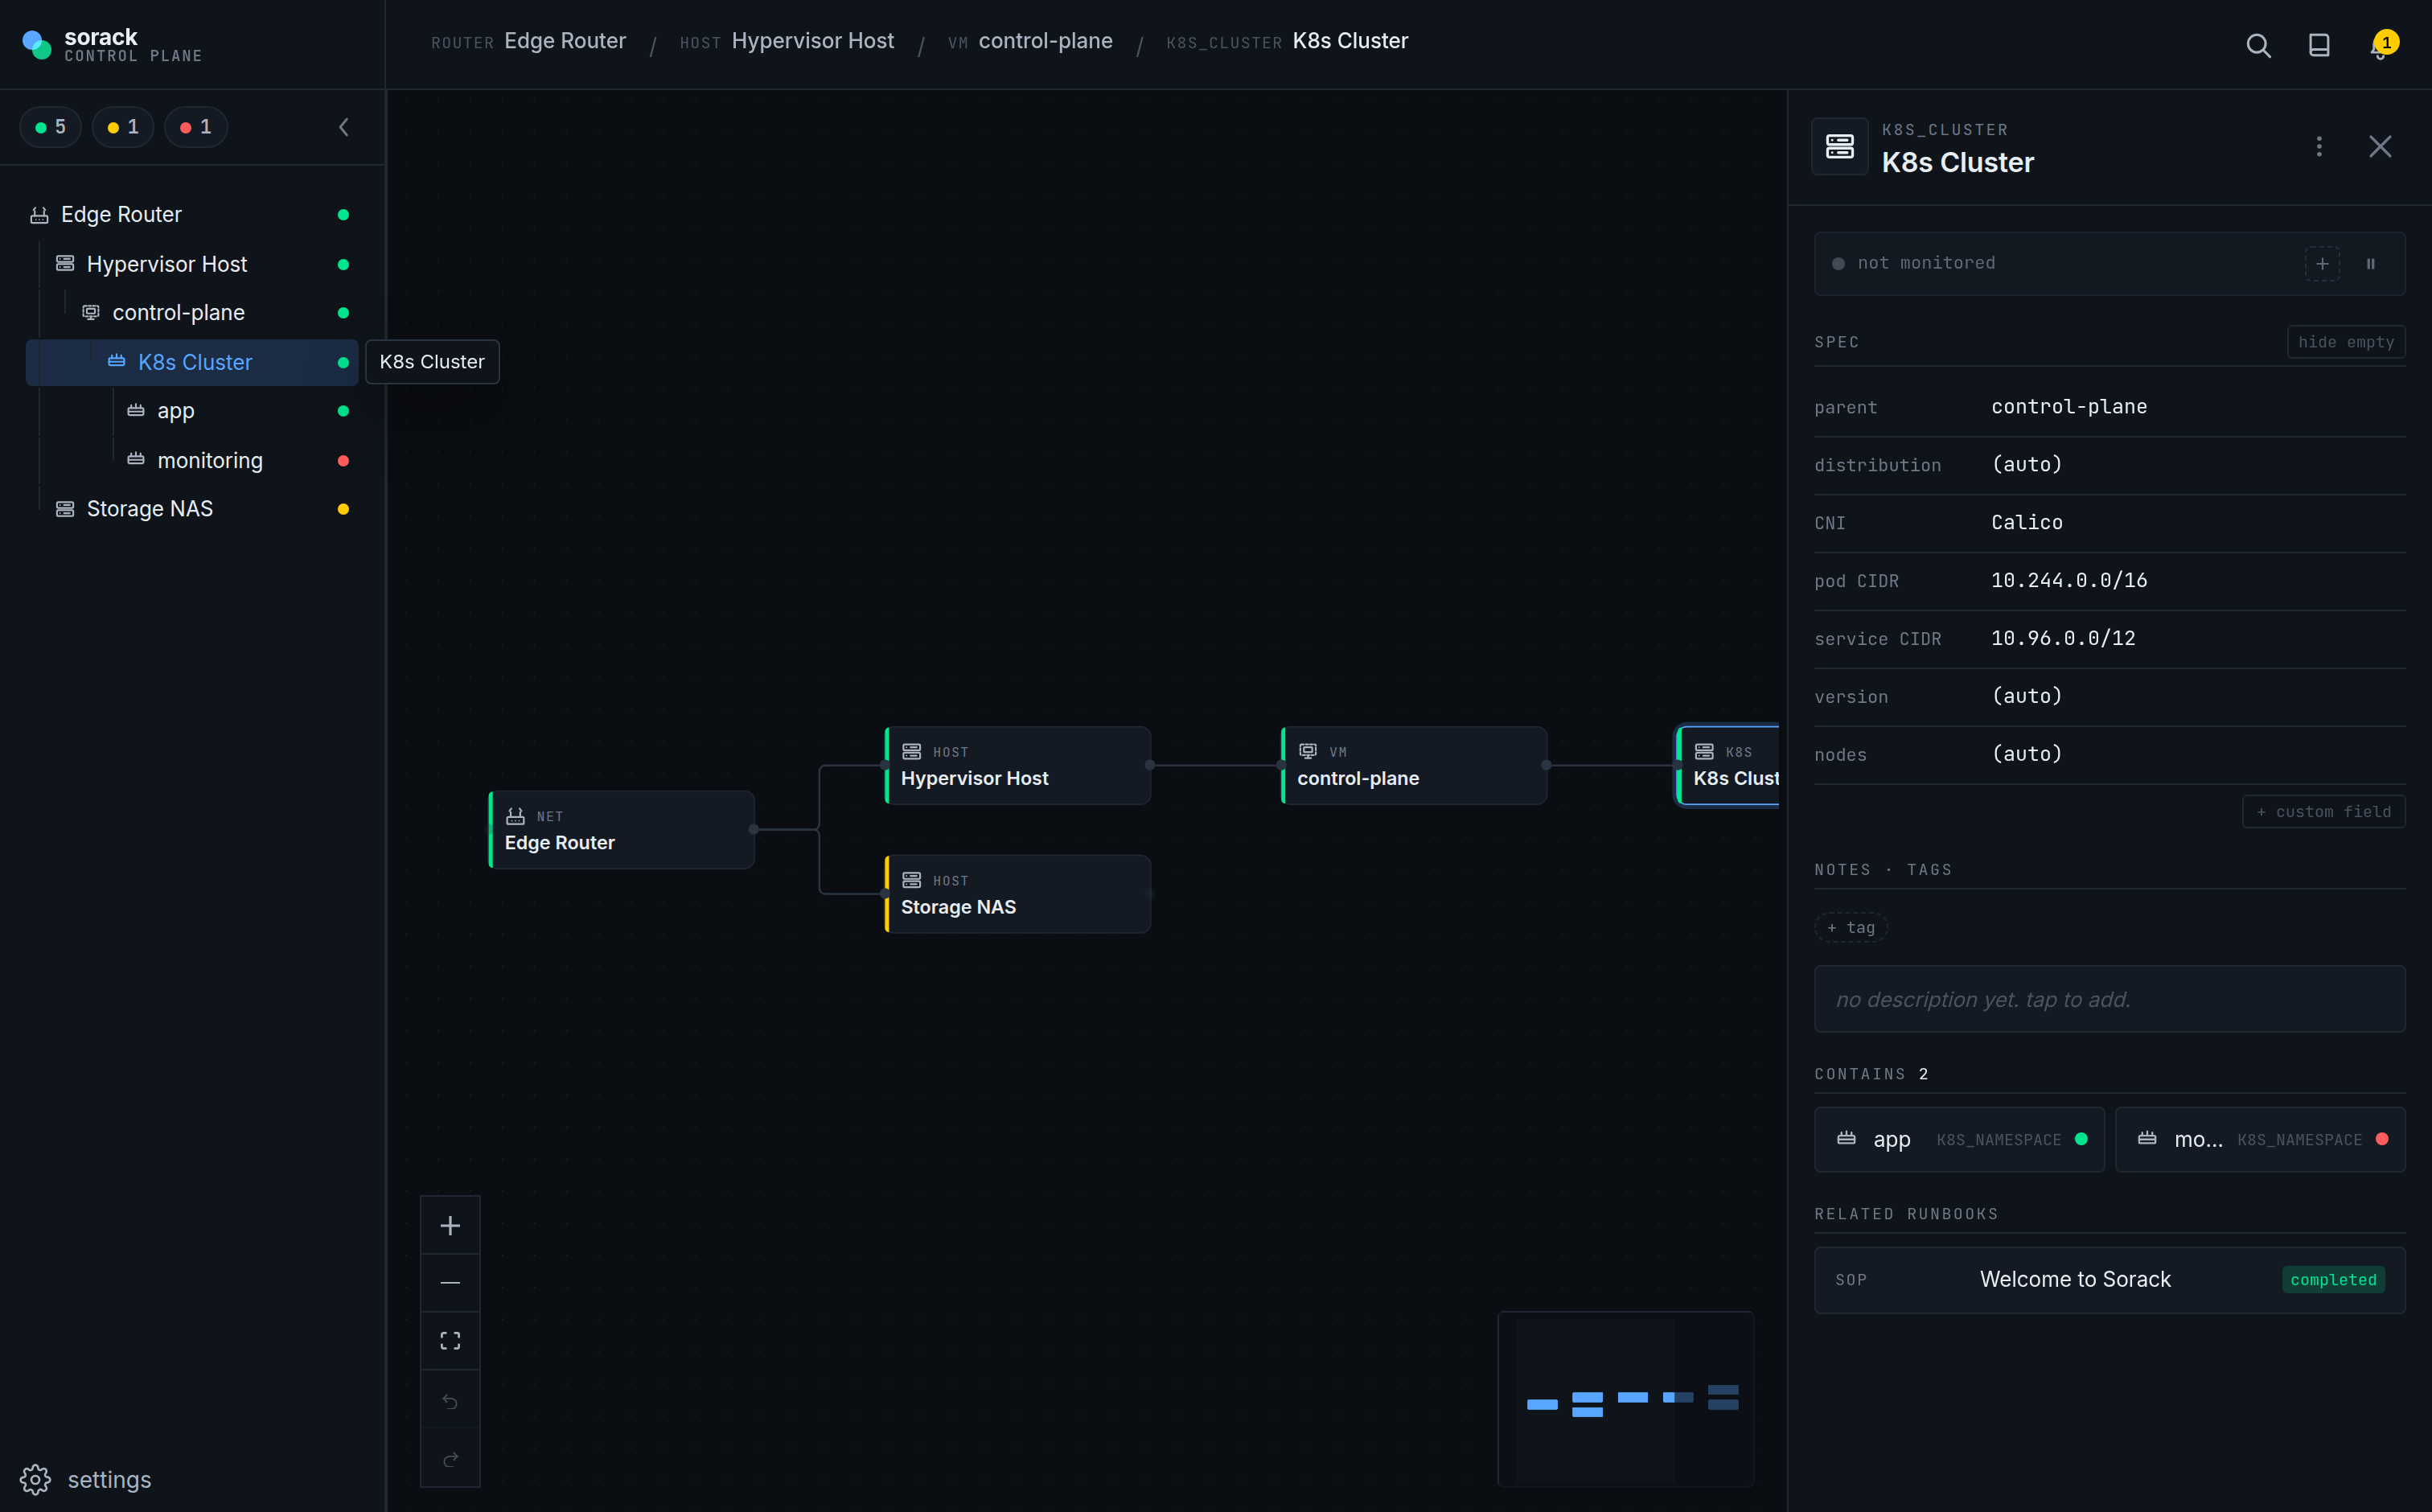
Task: Filter by 5 healthy status chip
Action: coord(51,127)
